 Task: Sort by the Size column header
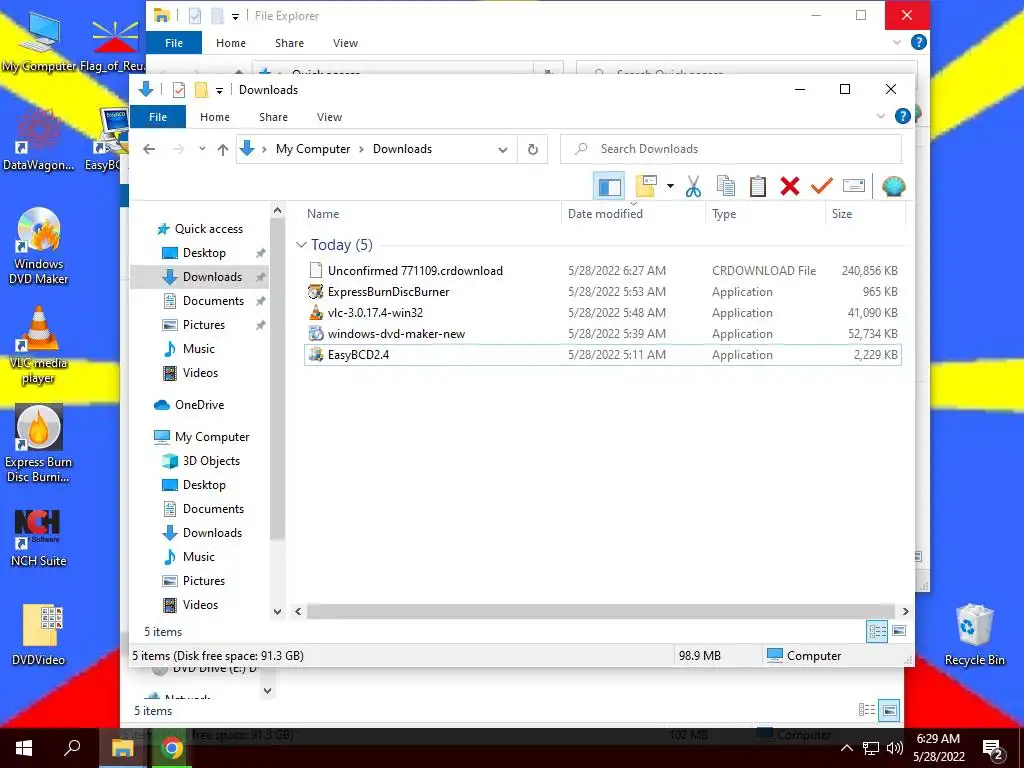[842, 214]
